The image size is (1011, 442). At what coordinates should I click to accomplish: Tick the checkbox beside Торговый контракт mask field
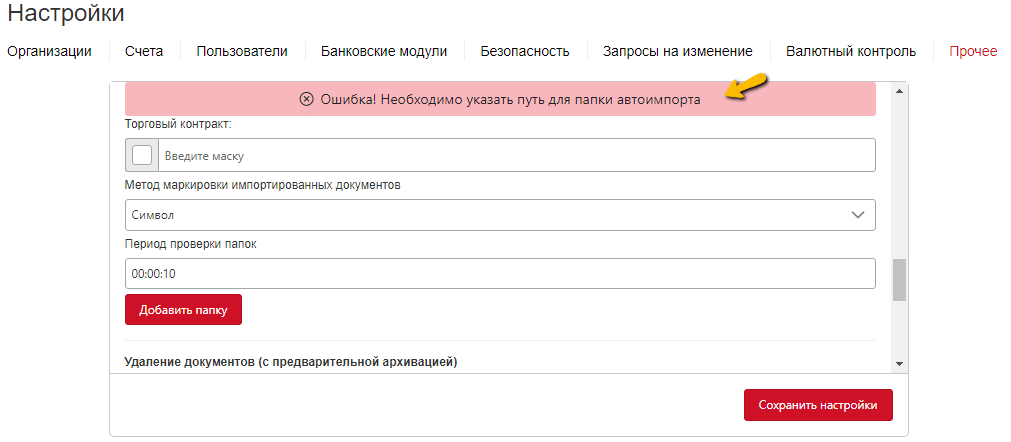coord(142,155)
